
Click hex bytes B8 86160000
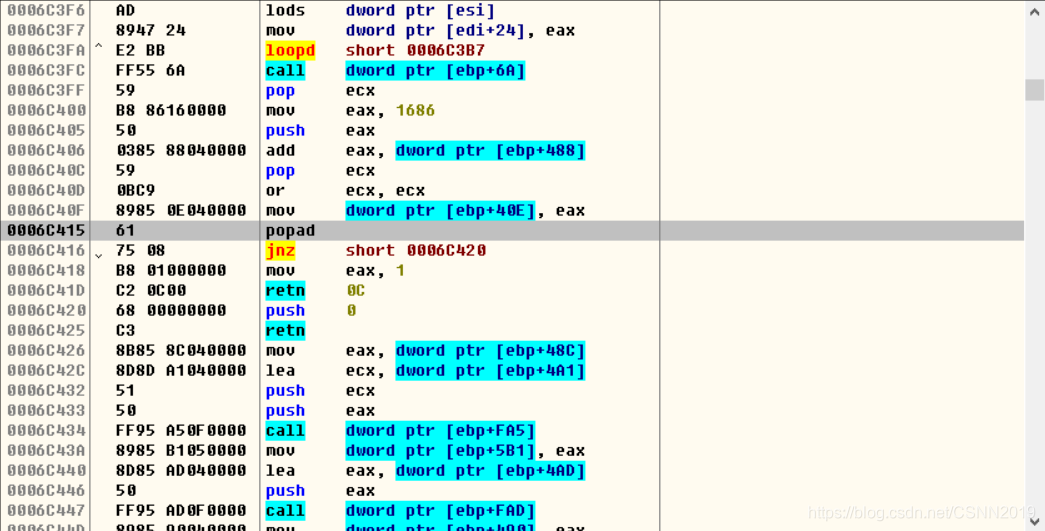(171, 111)
